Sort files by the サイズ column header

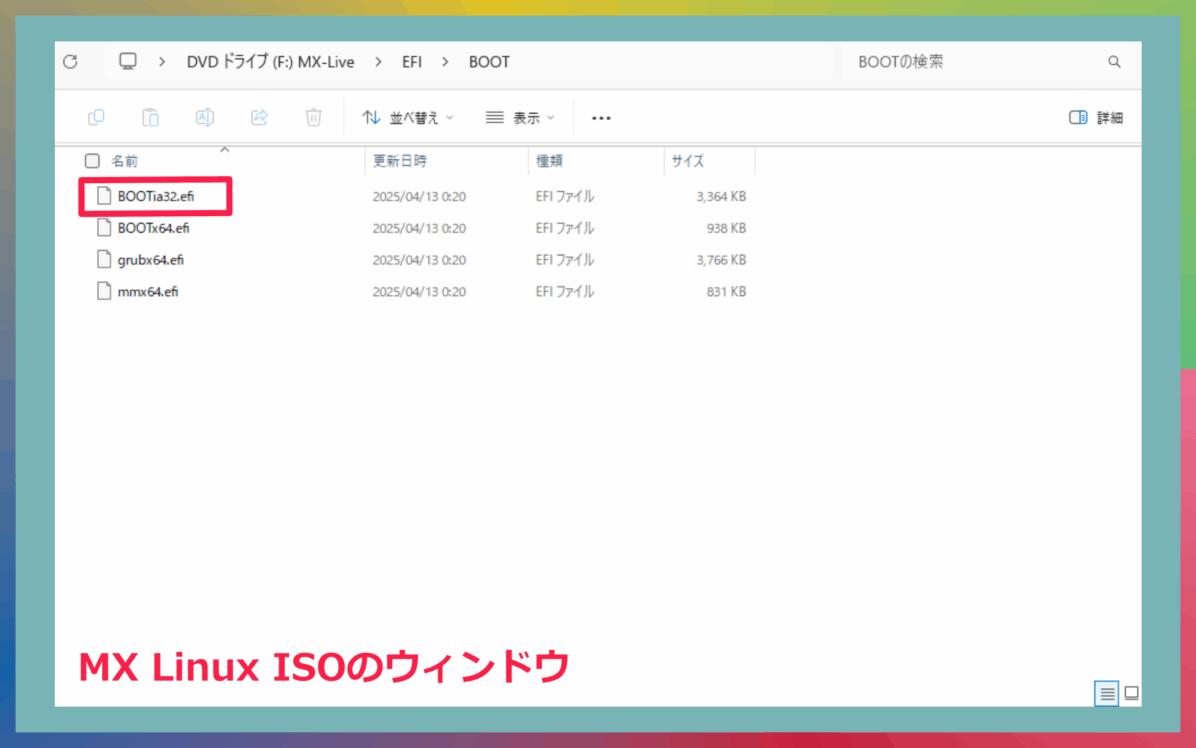(688, 160)
